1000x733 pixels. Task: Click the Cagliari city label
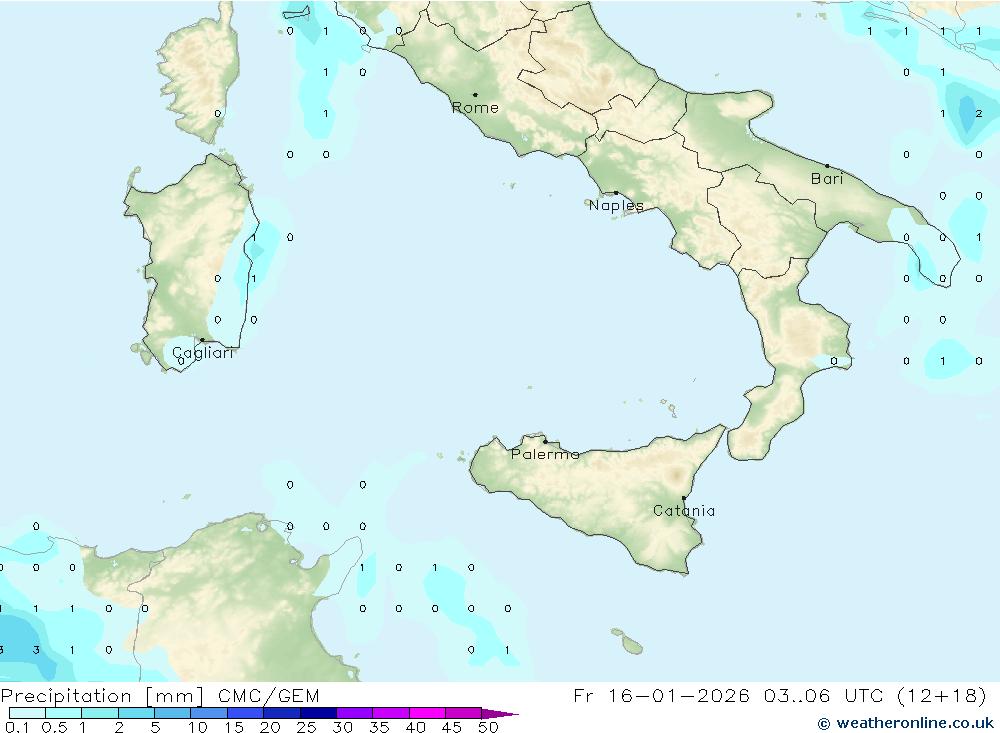203,353
